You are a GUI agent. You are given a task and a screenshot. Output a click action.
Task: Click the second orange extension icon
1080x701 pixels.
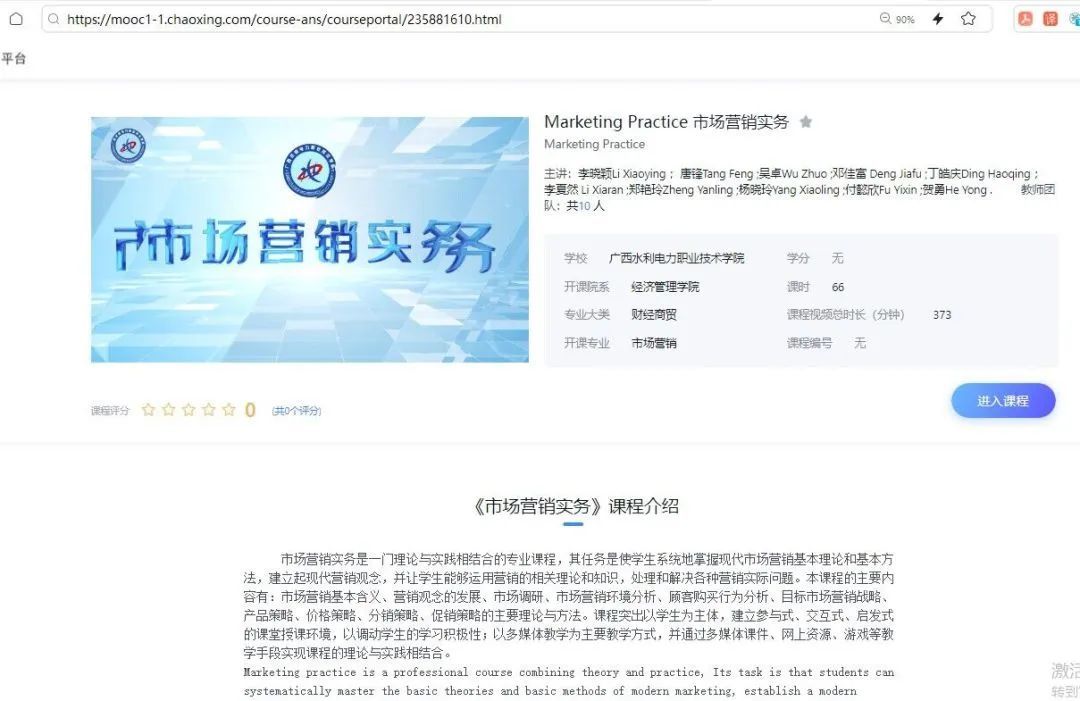1050,19
